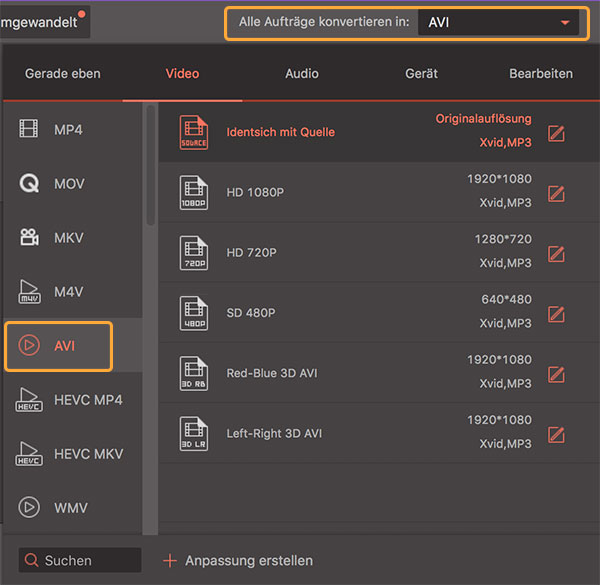Switch to the Gerät tab
The height and width of the screenshot is (585, 600).
[x=421, y=73]
